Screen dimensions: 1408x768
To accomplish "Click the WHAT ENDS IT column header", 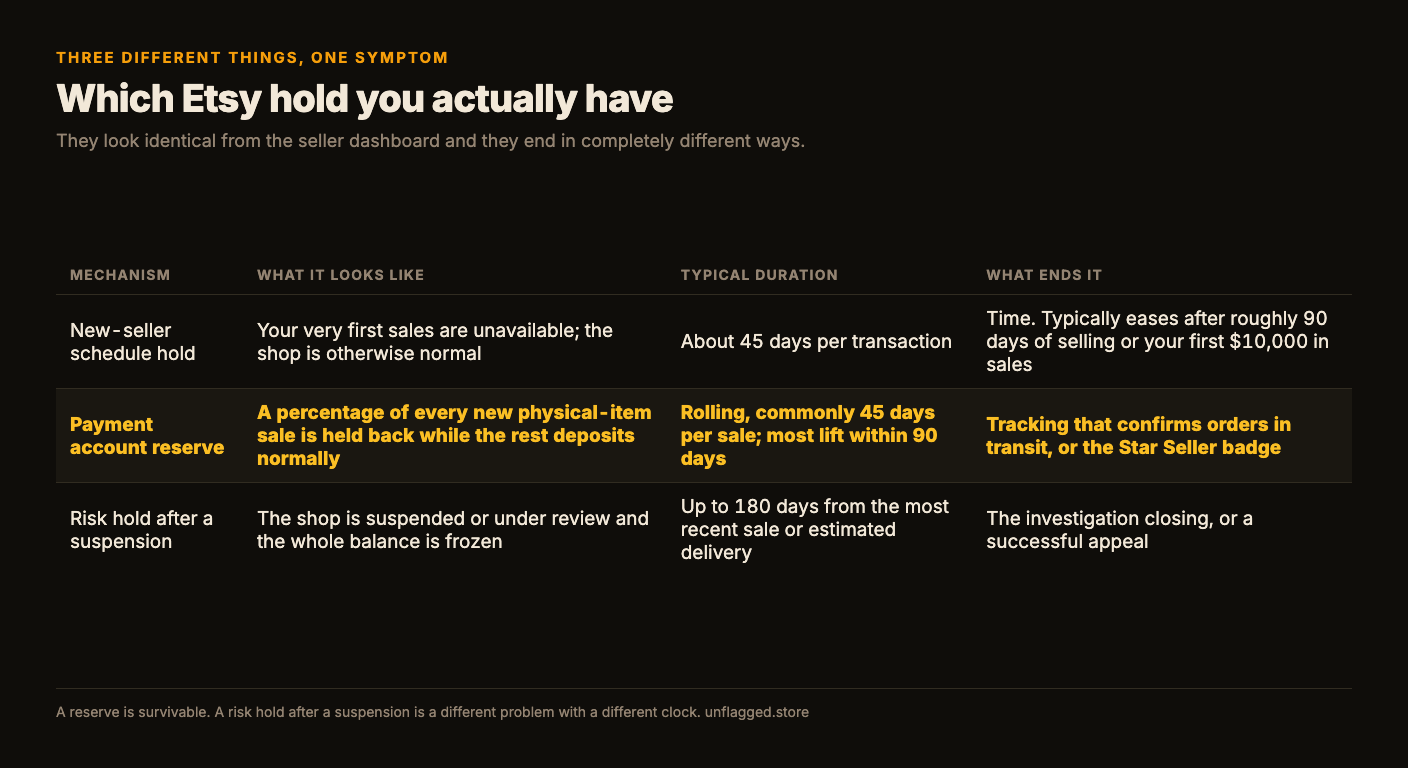I will coord(1044,275).
